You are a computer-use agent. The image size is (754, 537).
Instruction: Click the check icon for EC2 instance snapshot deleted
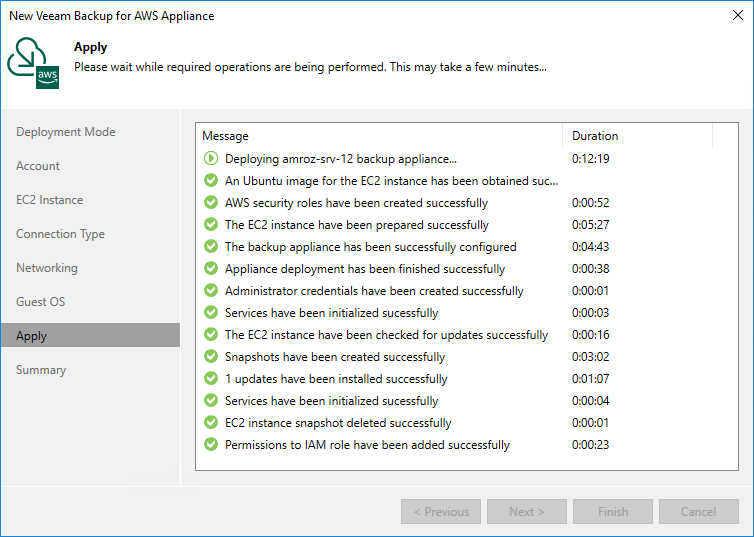click(x=211, y=423)
